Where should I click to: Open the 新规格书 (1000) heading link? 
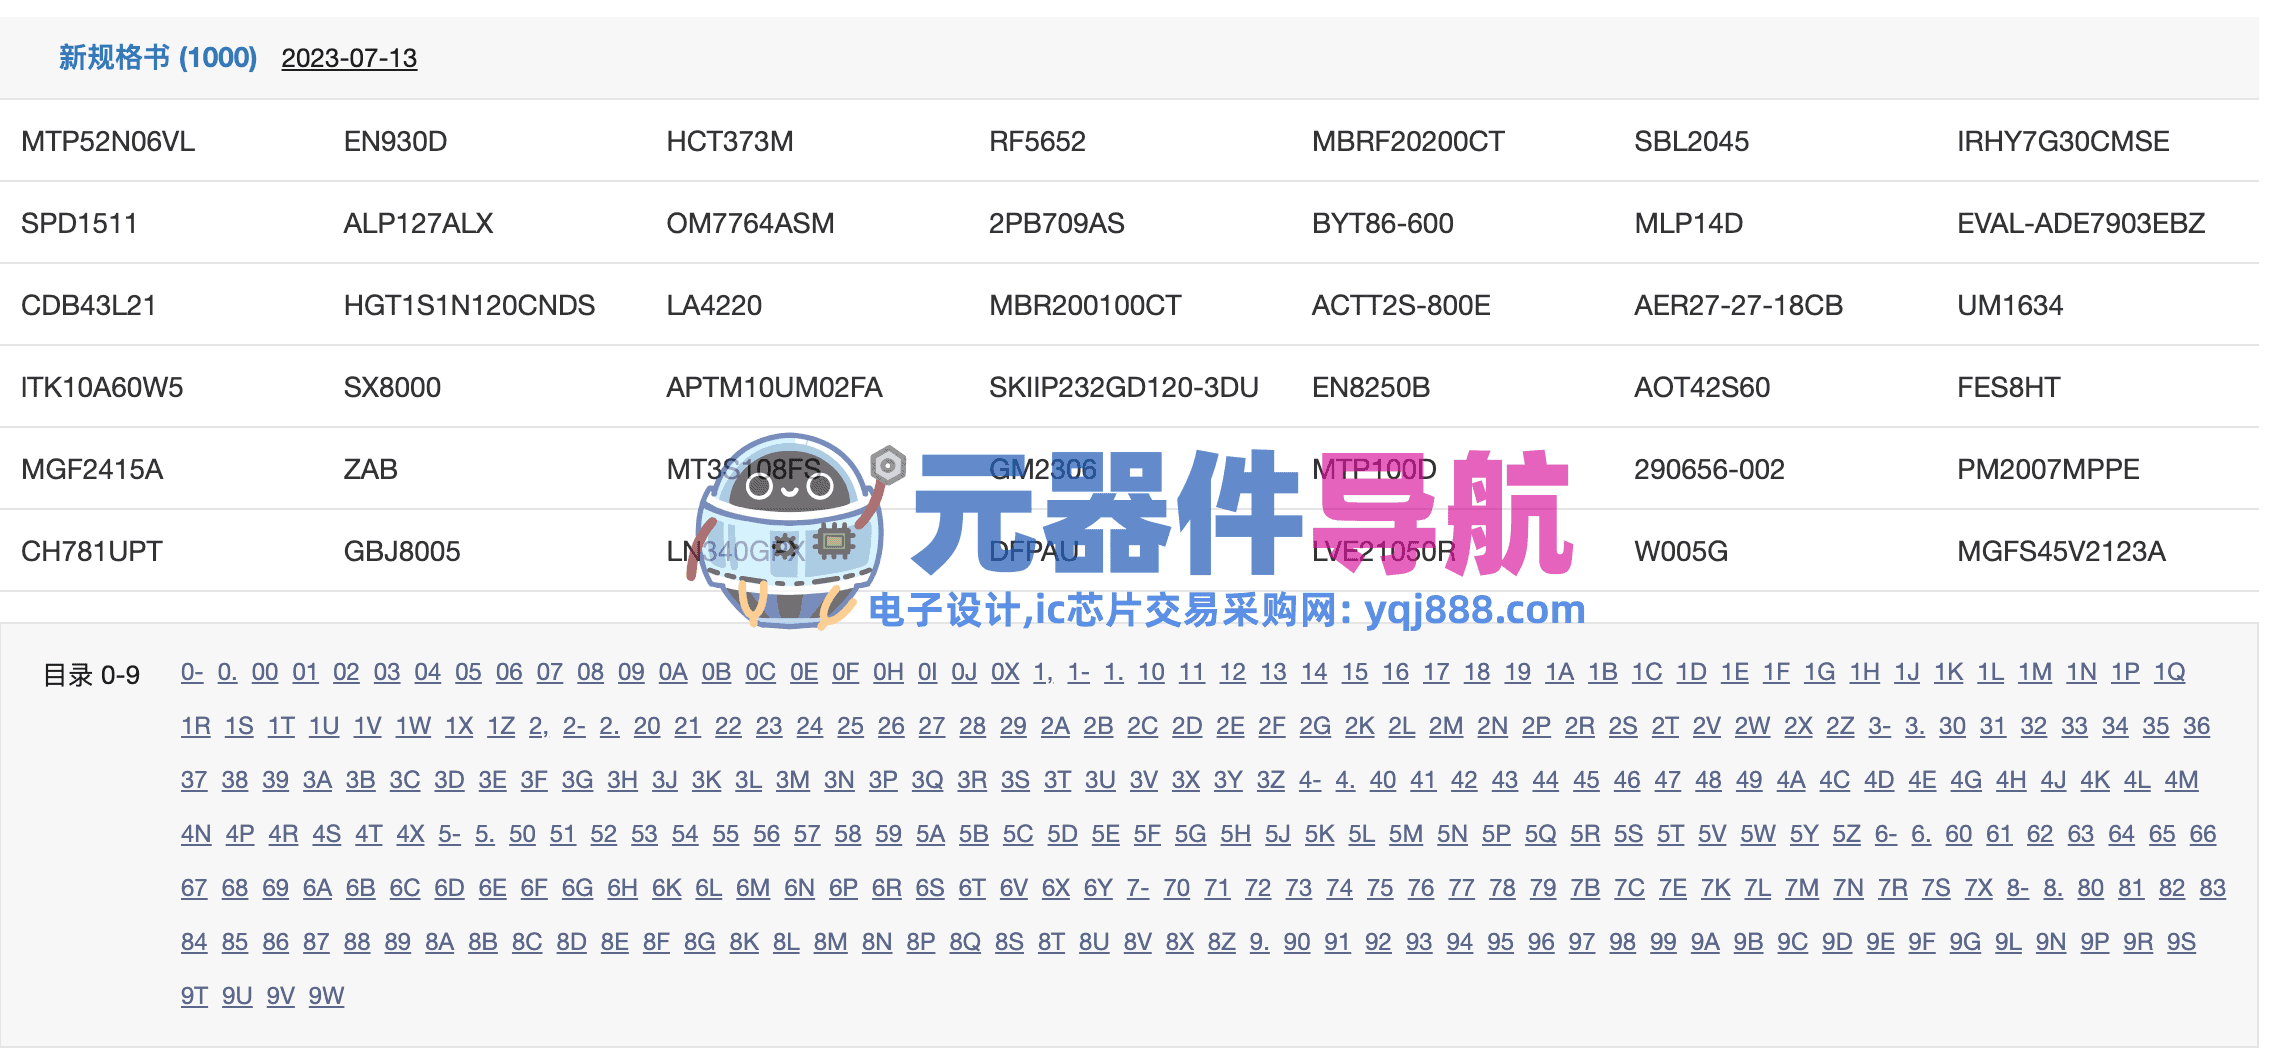(x=158, y=58)
